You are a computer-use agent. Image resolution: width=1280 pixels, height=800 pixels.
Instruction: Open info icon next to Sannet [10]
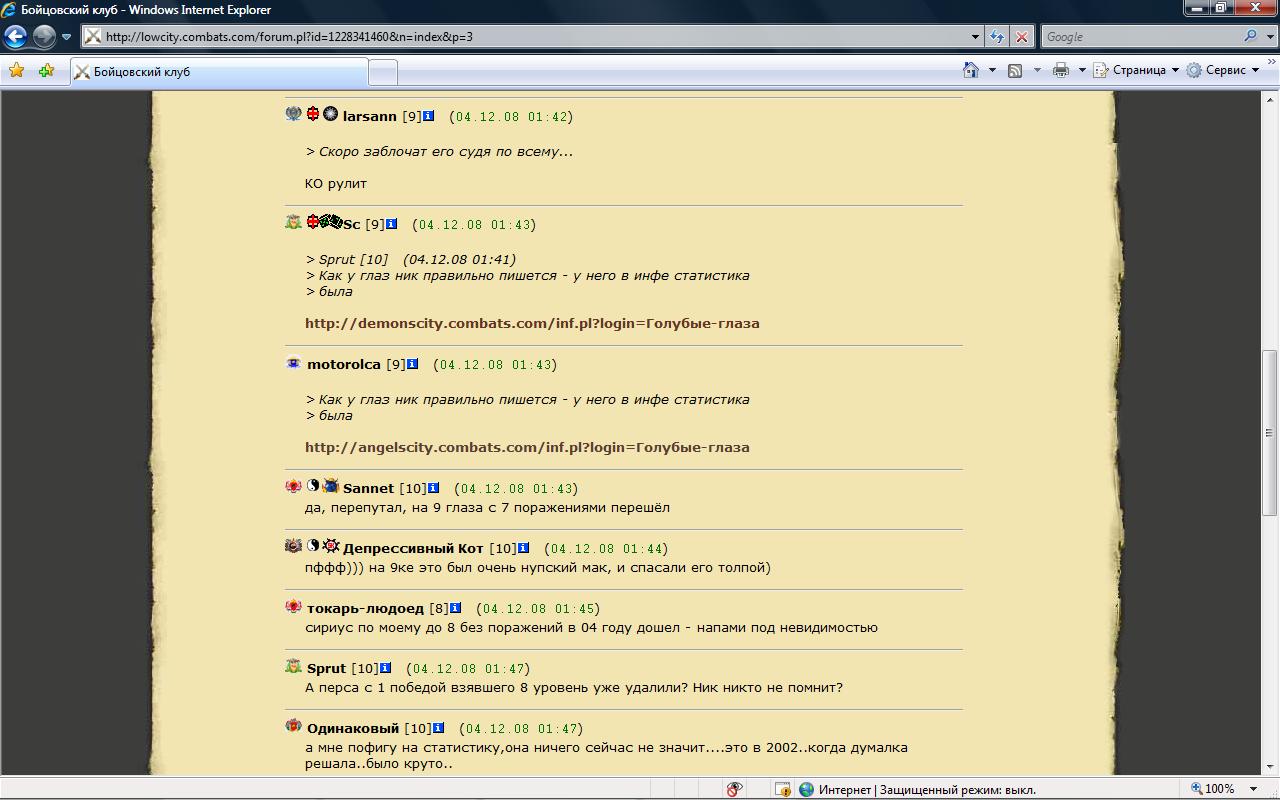[x=433, y=488]
